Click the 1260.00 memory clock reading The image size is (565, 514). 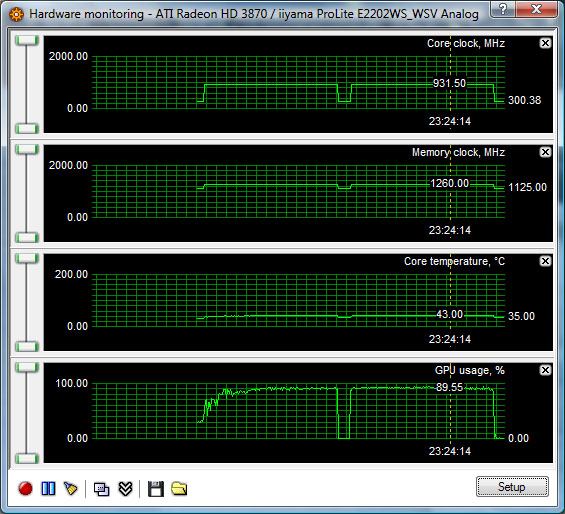coord(450,183)
